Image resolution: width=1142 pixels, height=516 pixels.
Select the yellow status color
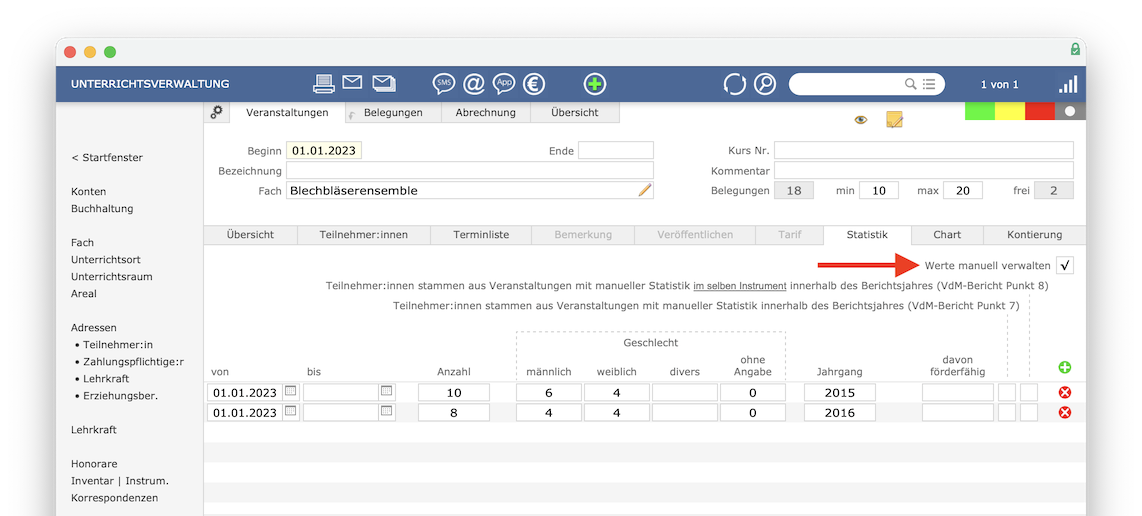1009,111
